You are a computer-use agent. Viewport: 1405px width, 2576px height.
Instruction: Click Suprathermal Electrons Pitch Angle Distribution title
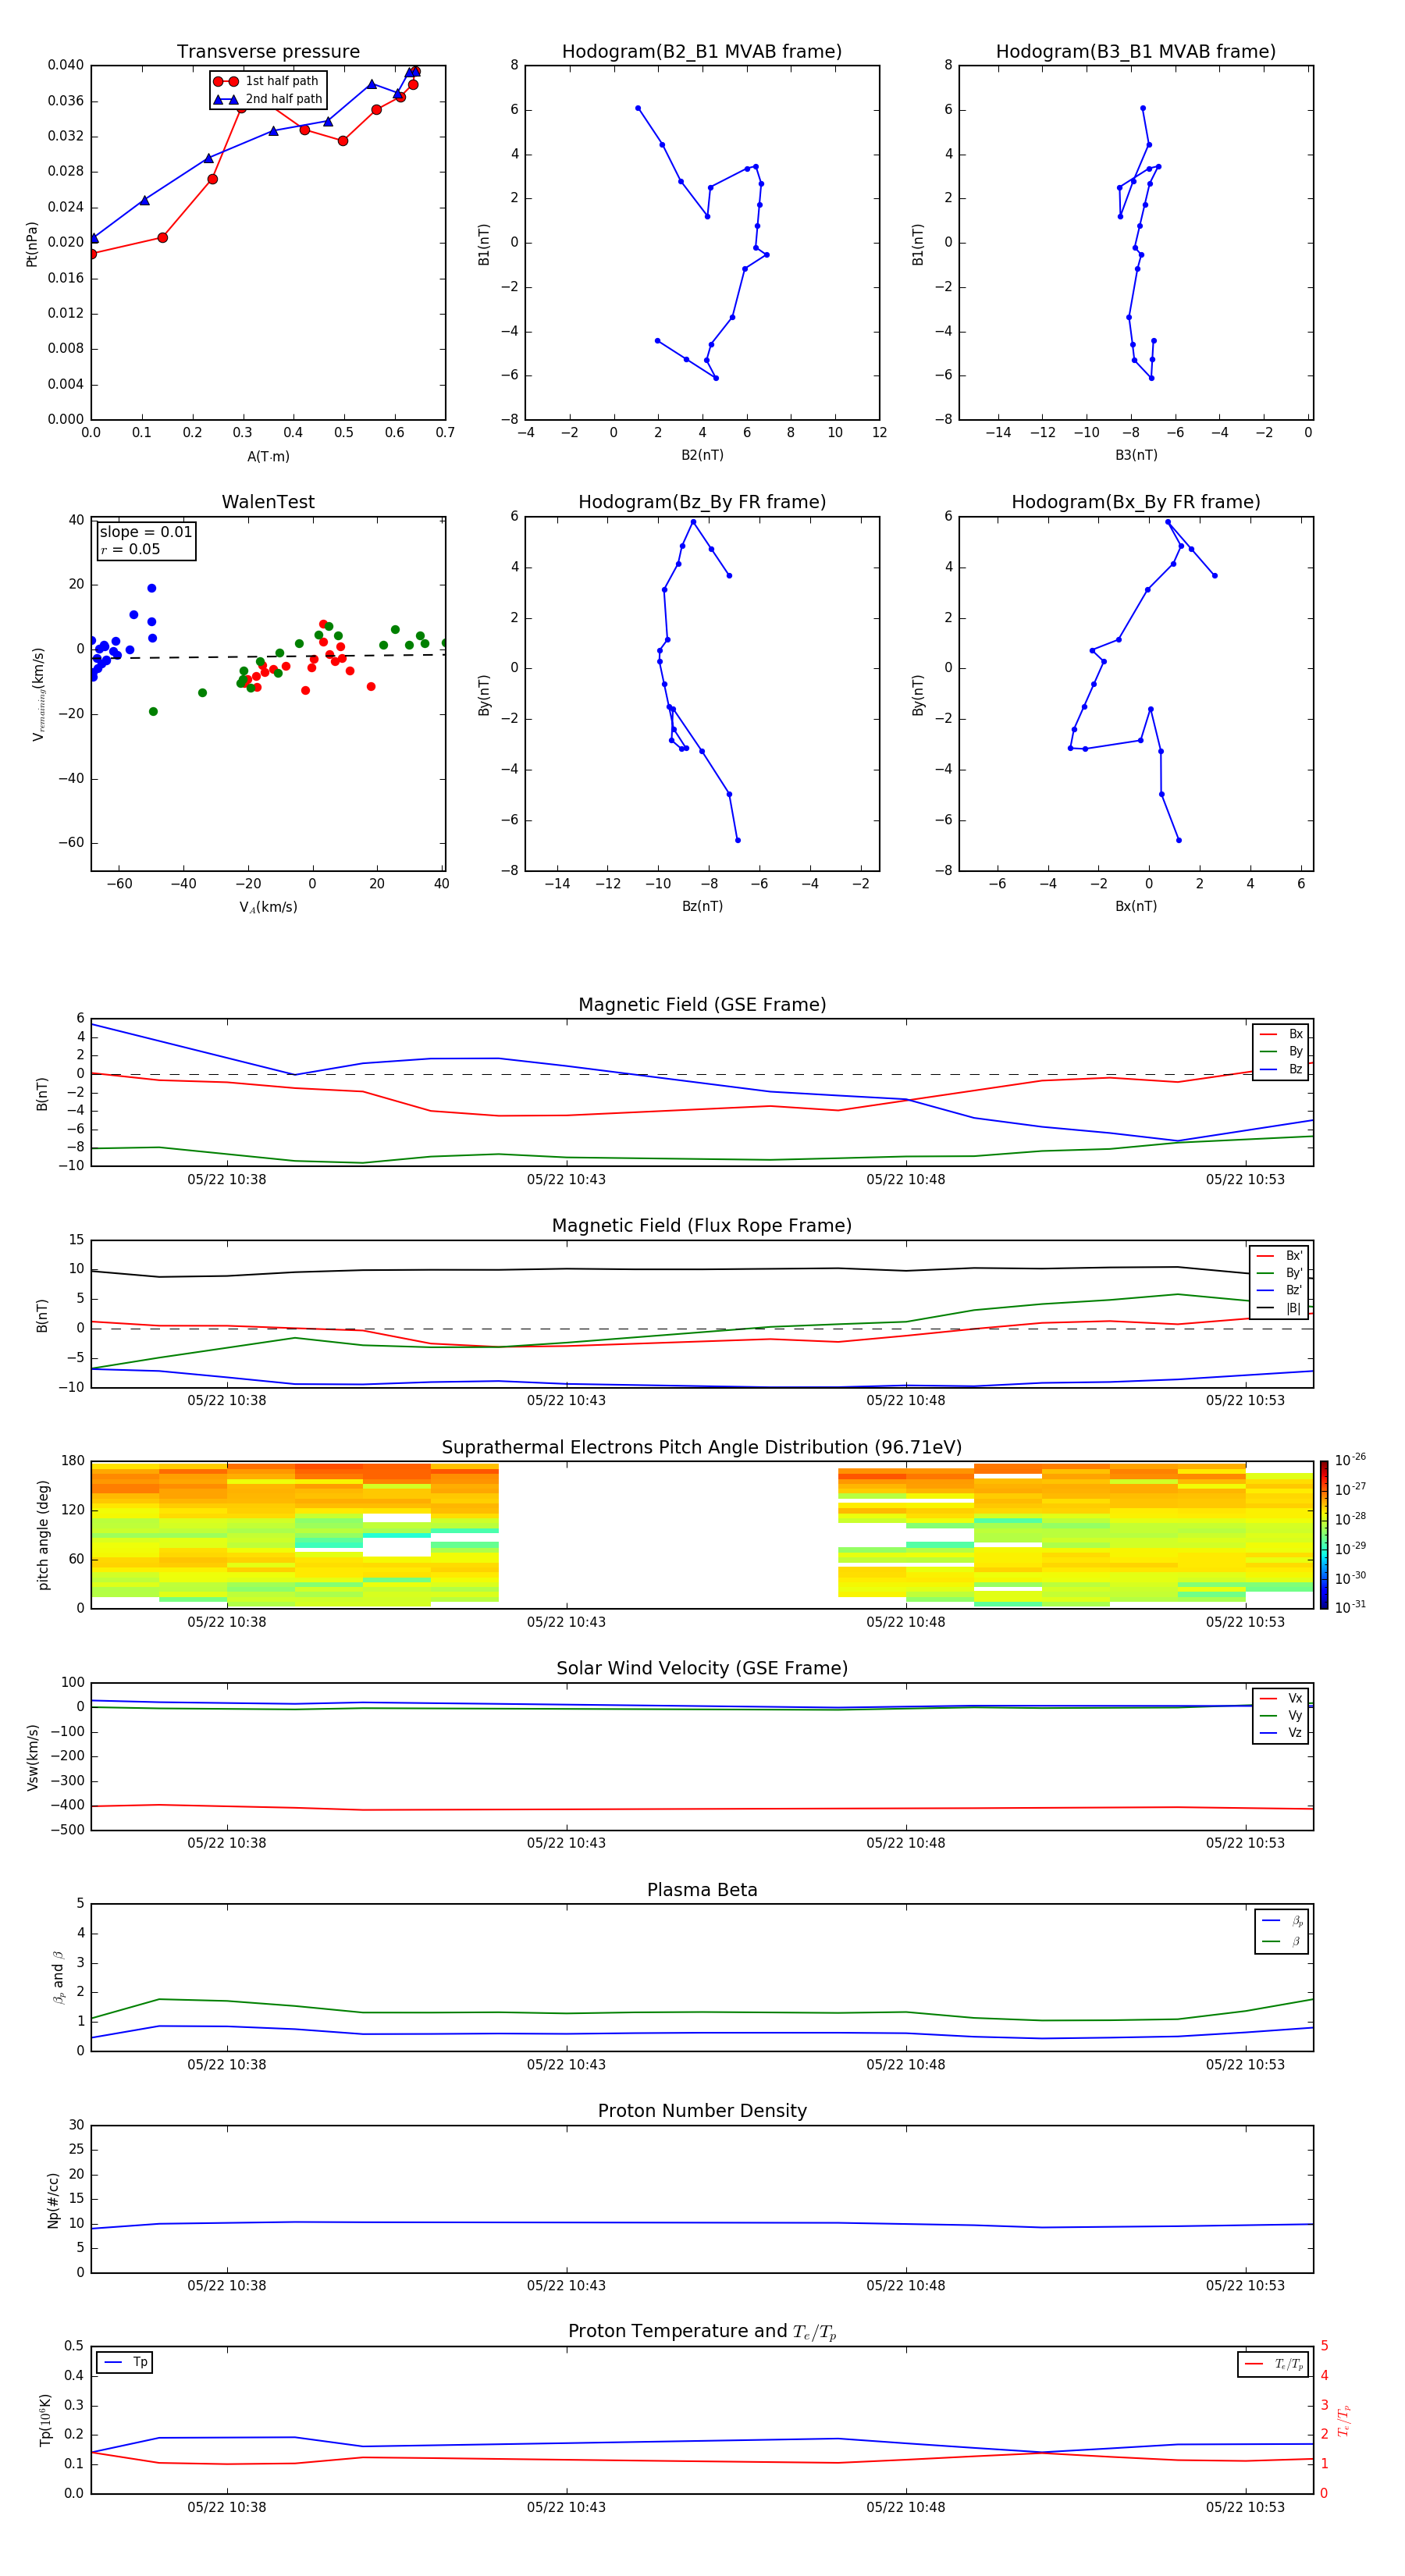702,1448
